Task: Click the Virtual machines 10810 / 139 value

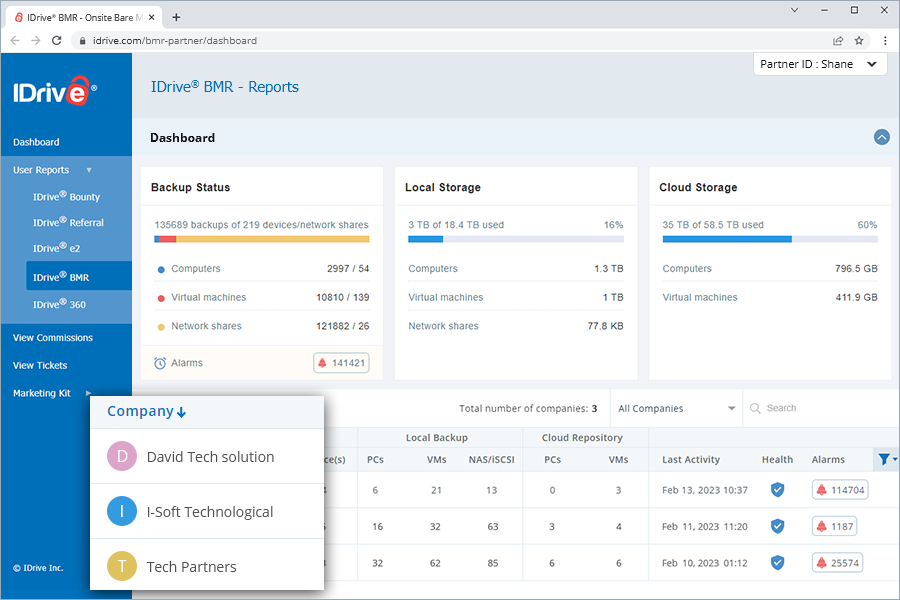Action: pyautogui.click(x=343, y=297)
